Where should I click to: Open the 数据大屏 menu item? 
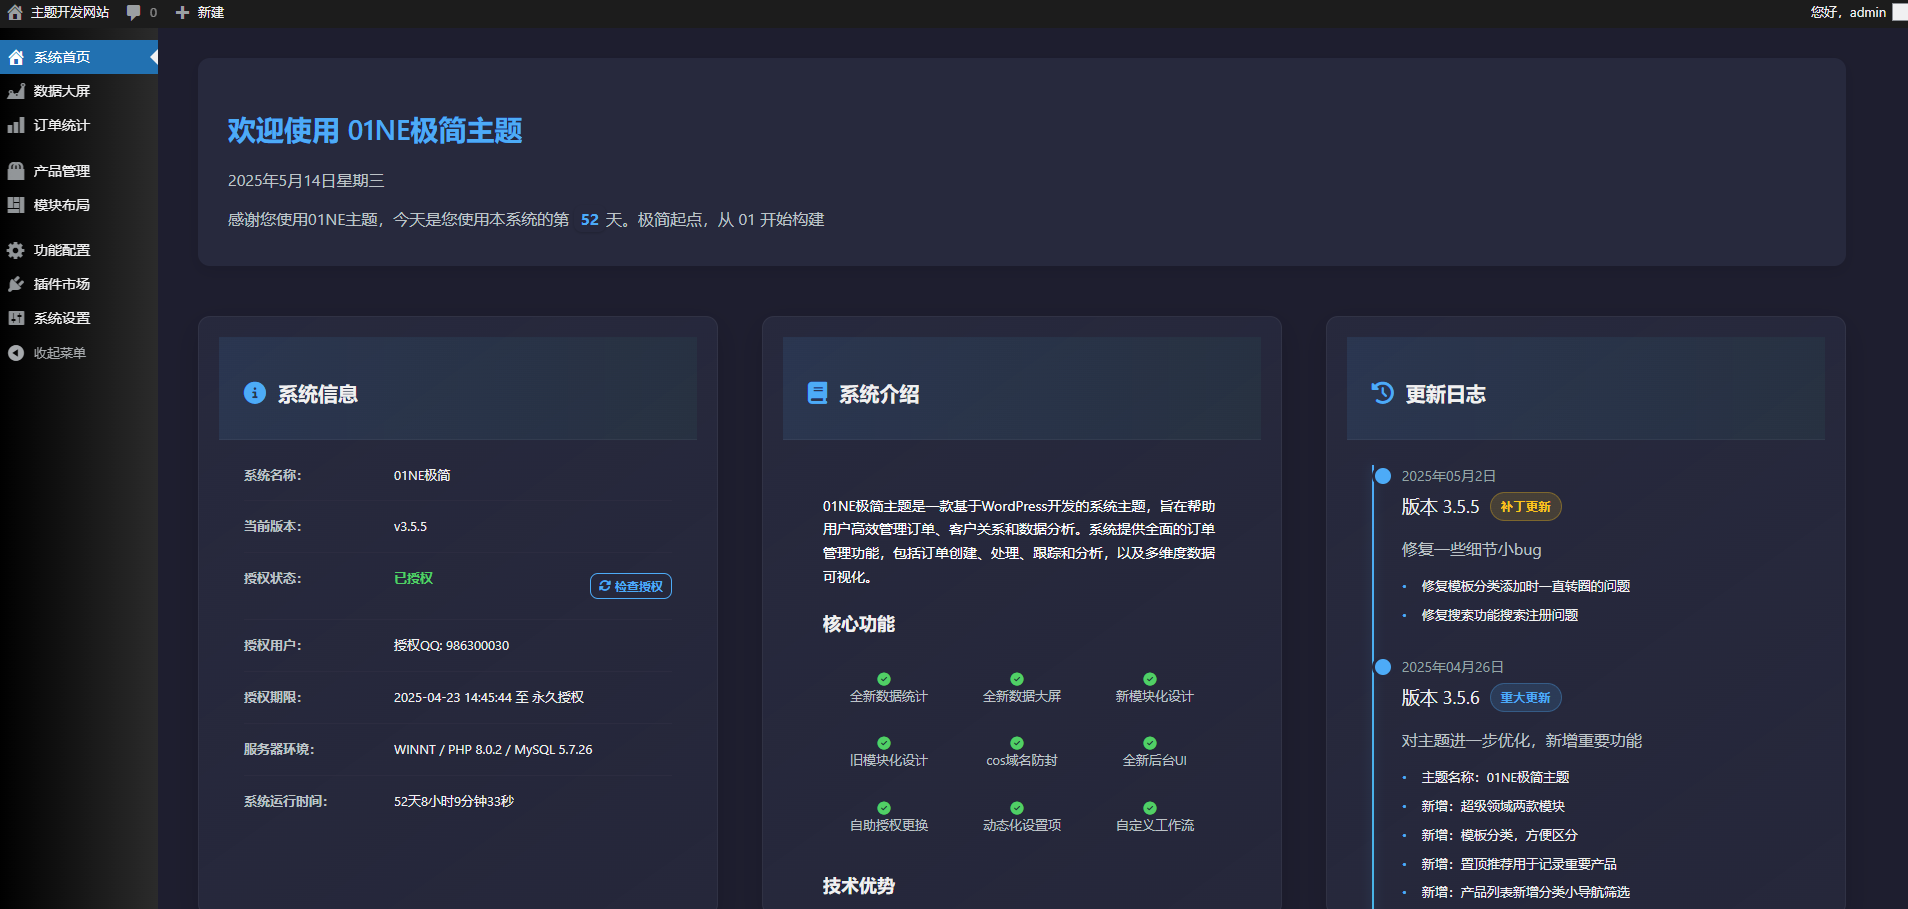coord(79,91)
